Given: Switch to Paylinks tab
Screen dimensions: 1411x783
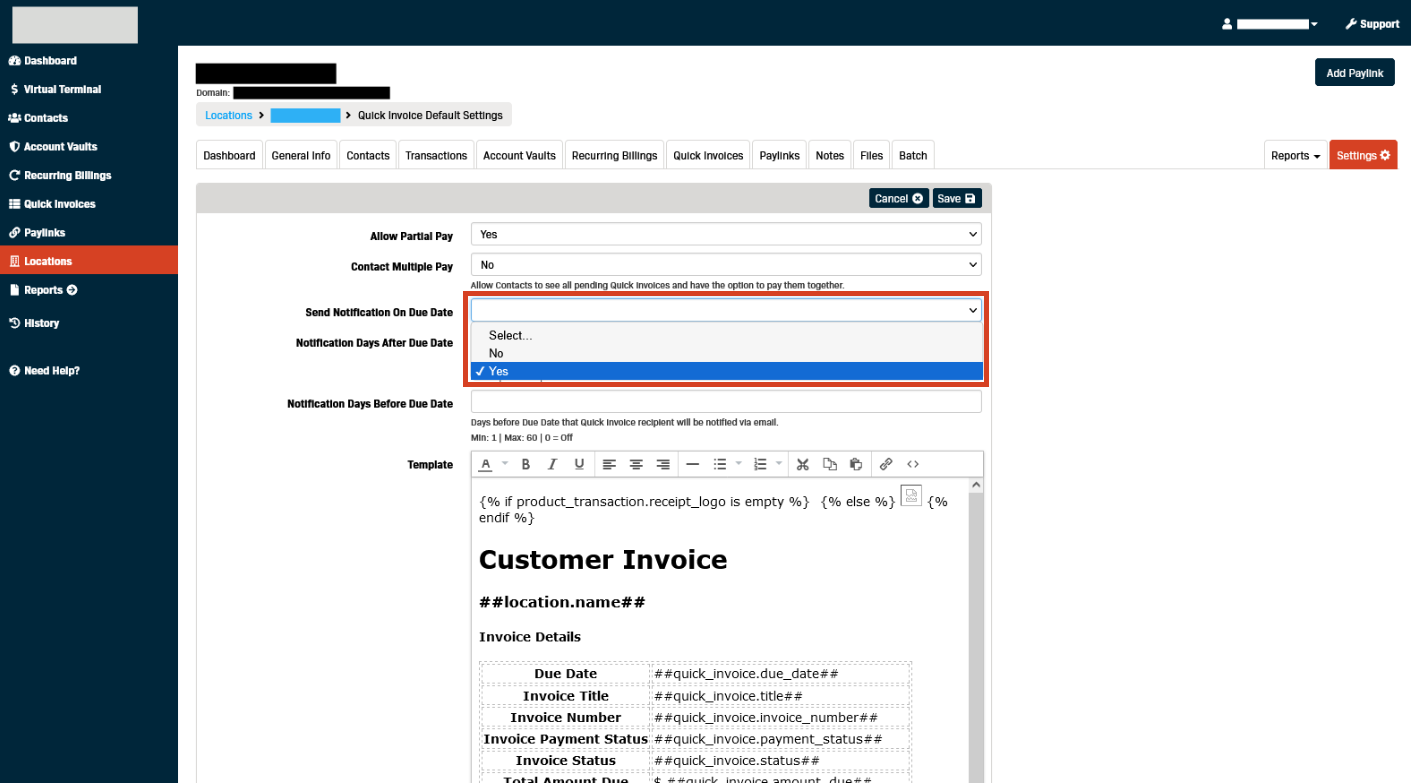Looking at the screenshot, I should point(779,155).
